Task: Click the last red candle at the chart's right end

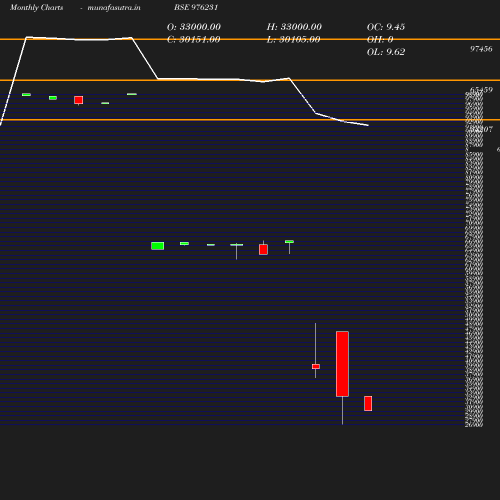Action: (368, 403)
